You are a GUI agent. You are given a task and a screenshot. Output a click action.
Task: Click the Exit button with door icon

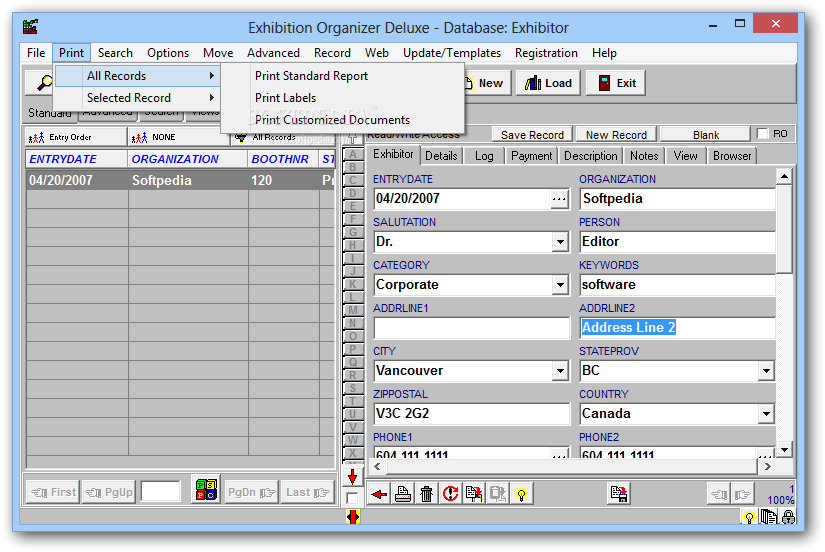616,83
